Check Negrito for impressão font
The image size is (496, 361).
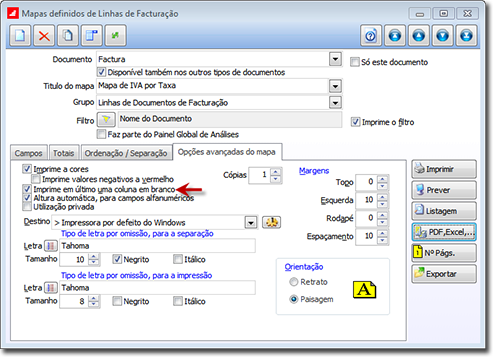pyautogui.click(x=117, y=301)
